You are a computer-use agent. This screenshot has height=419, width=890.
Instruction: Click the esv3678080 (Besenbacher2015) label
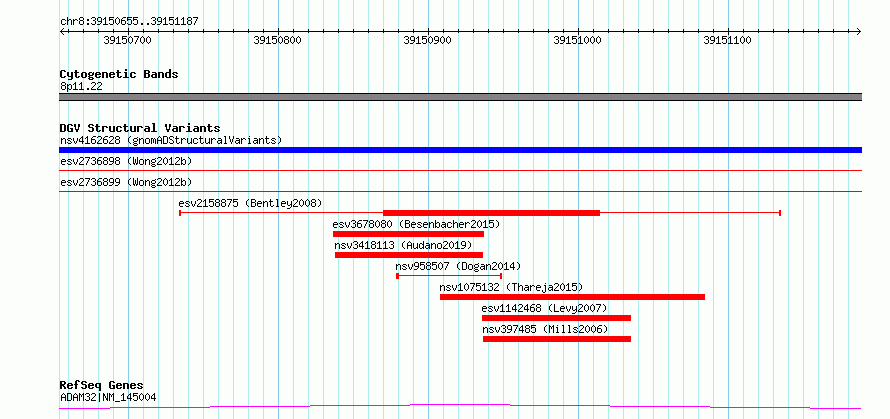(x=416, y=224)
